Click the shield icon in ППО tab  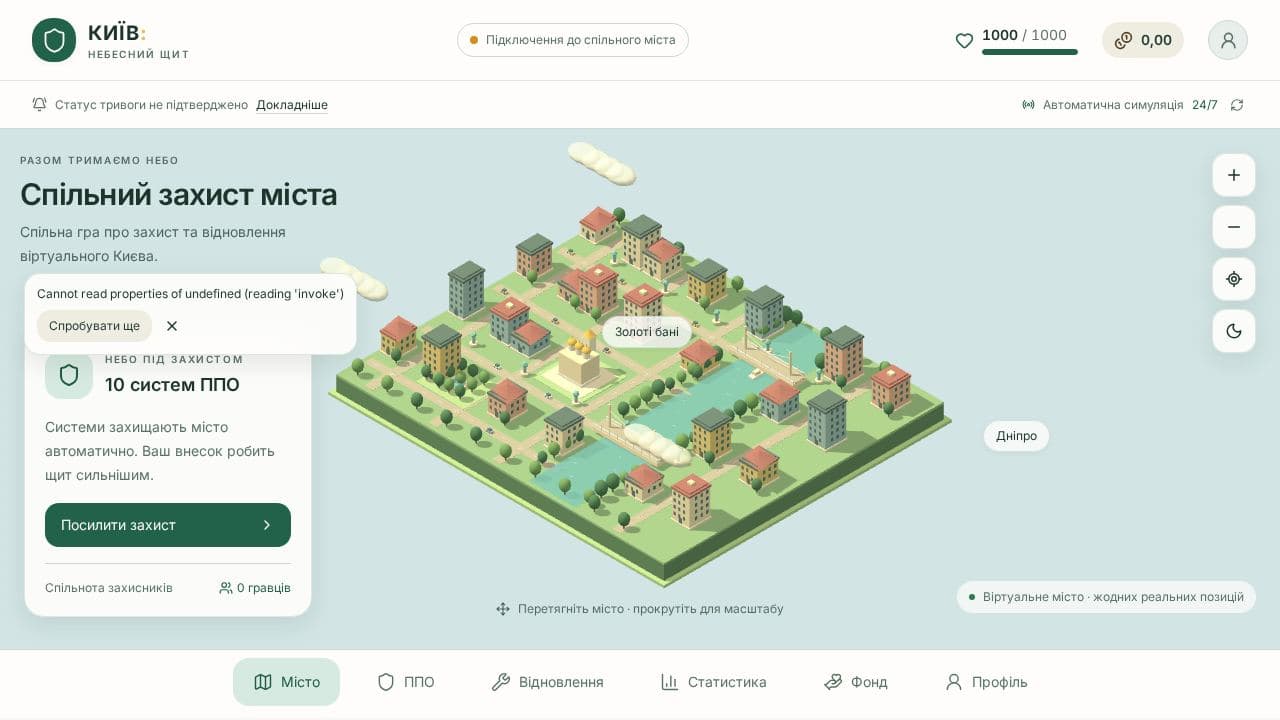(386, 682)
